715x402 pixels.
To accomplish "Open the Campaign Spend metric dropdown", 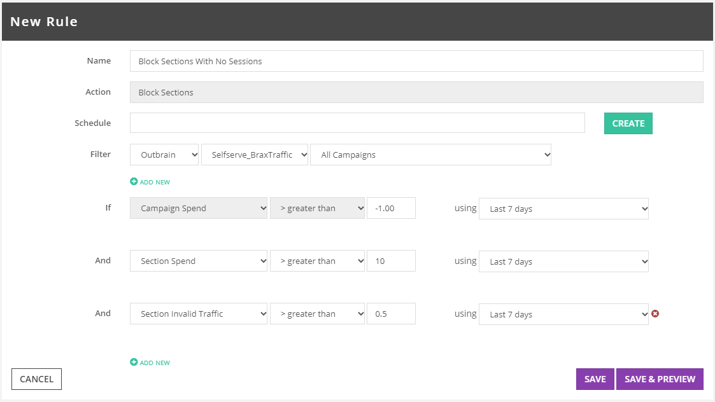I will [199, 208].
